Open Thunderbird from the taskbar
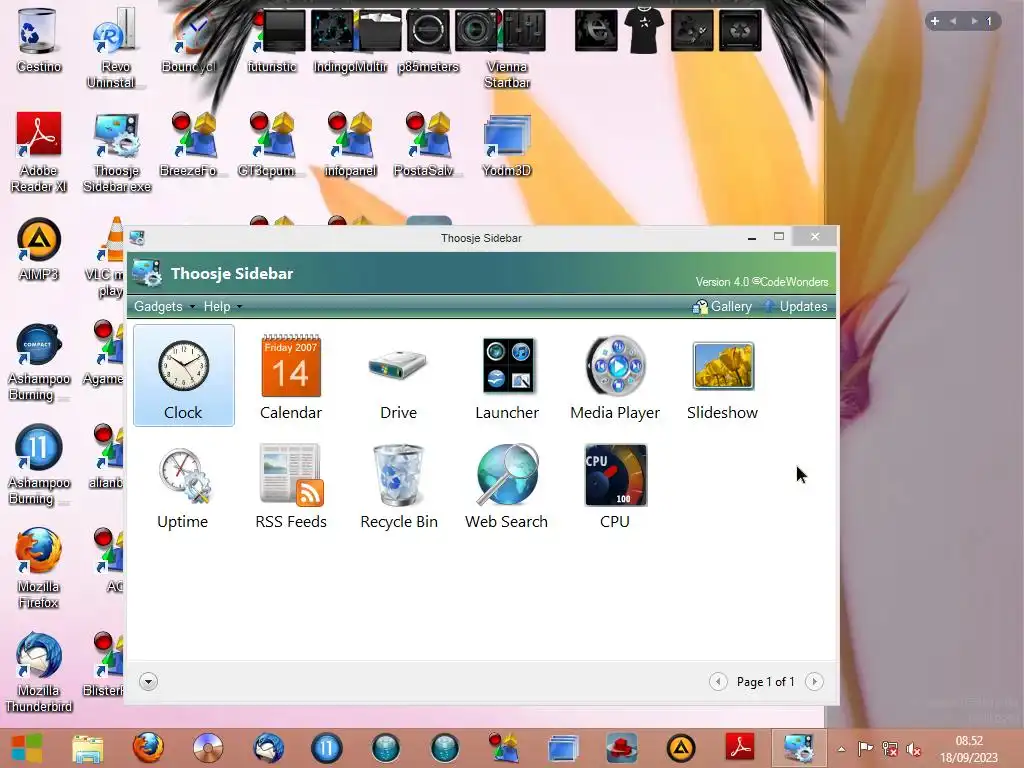This screenshot has width=1024, height=768. [267, 748]
